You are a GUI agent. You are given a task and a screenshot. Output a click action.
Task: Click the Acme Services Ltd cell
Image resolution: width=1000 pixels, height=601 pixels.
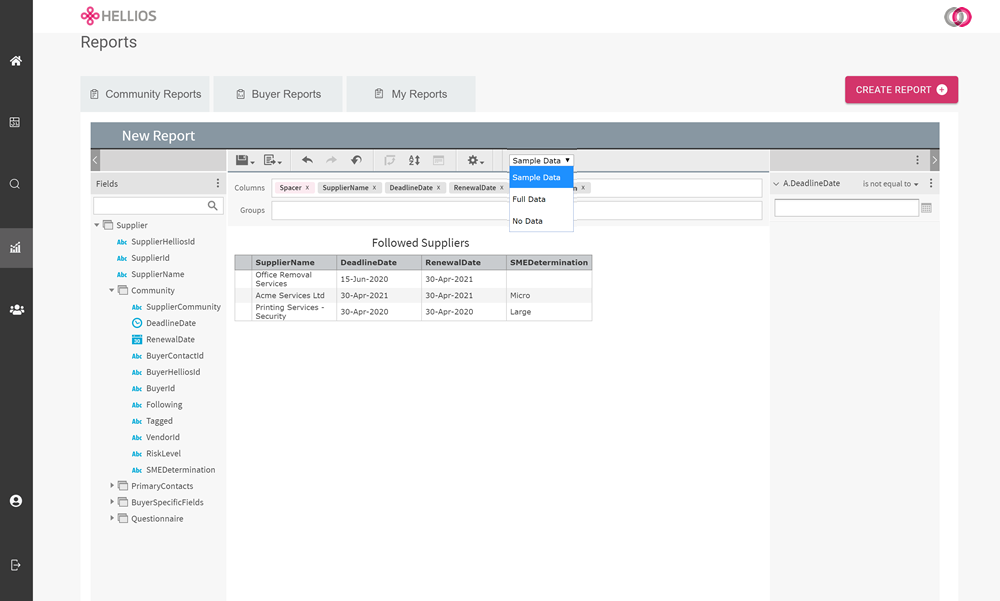click(294, 295)
